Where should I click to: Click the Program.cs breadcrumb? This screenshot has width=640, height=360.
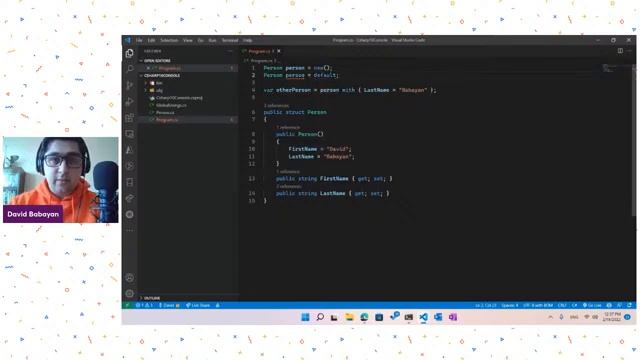click(261, 60)
